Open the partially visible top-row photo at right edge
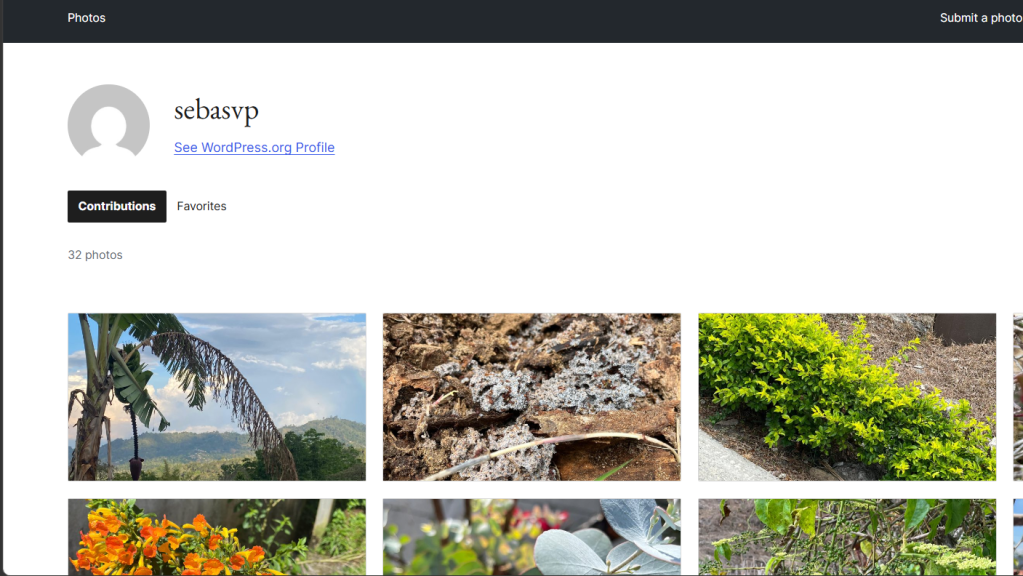The image size is (1023, 576). pos(1018,397)
